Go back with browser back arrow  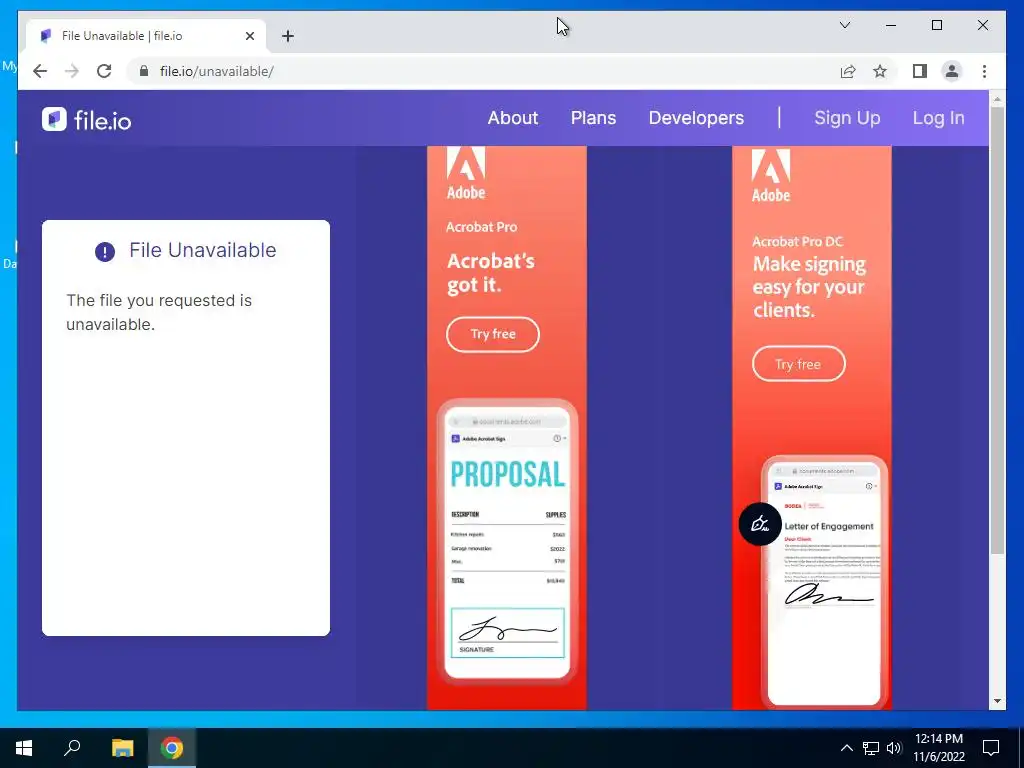coord(40,71)
